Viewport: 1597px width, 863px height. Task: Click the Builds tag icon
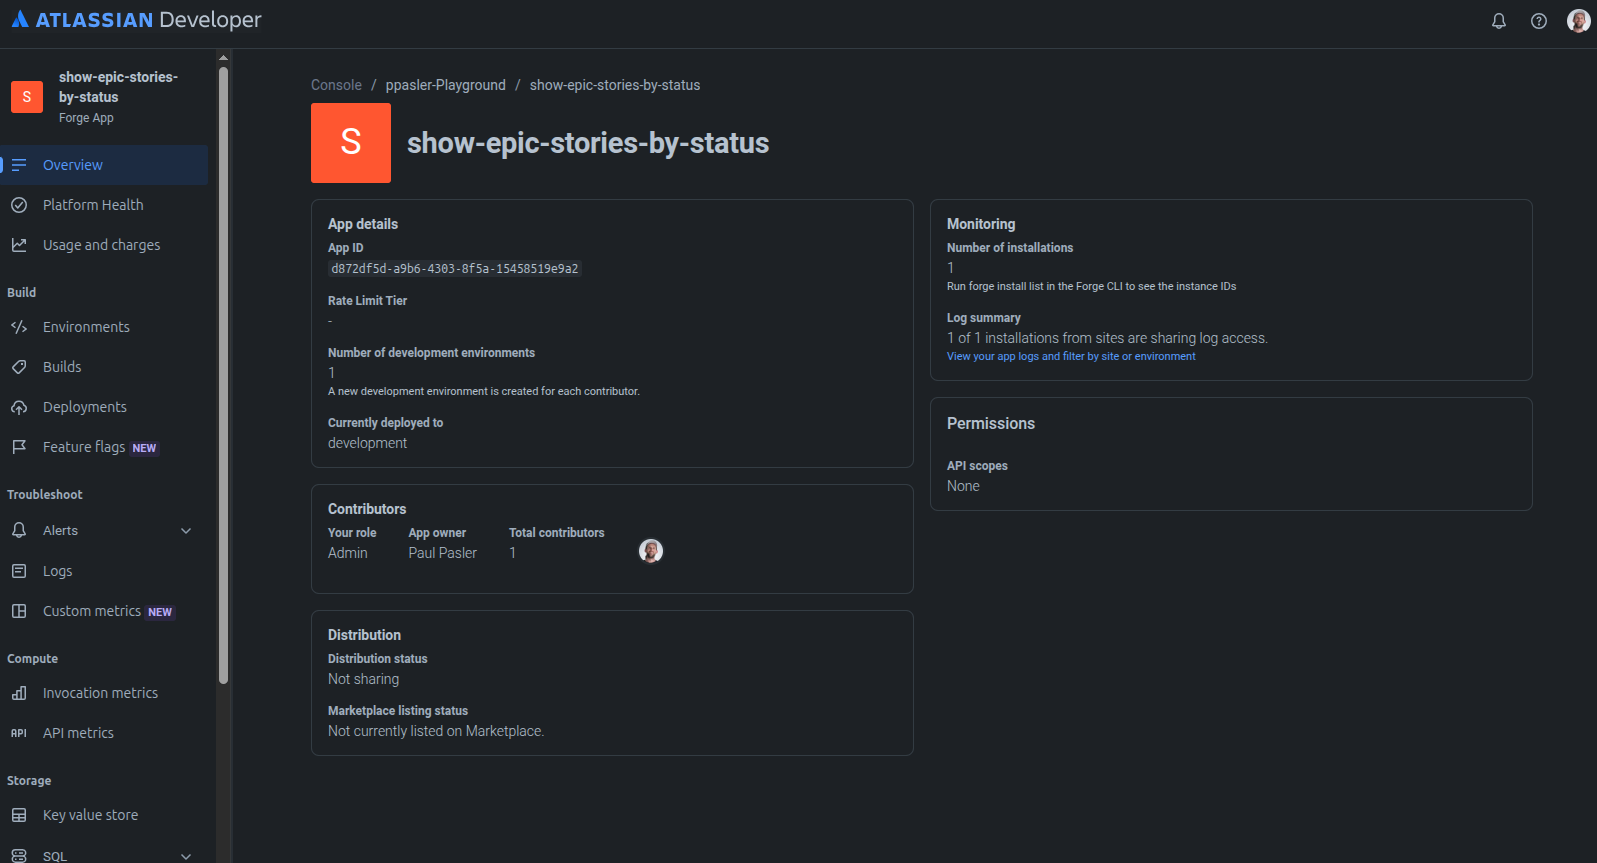(x=19, y=367)
